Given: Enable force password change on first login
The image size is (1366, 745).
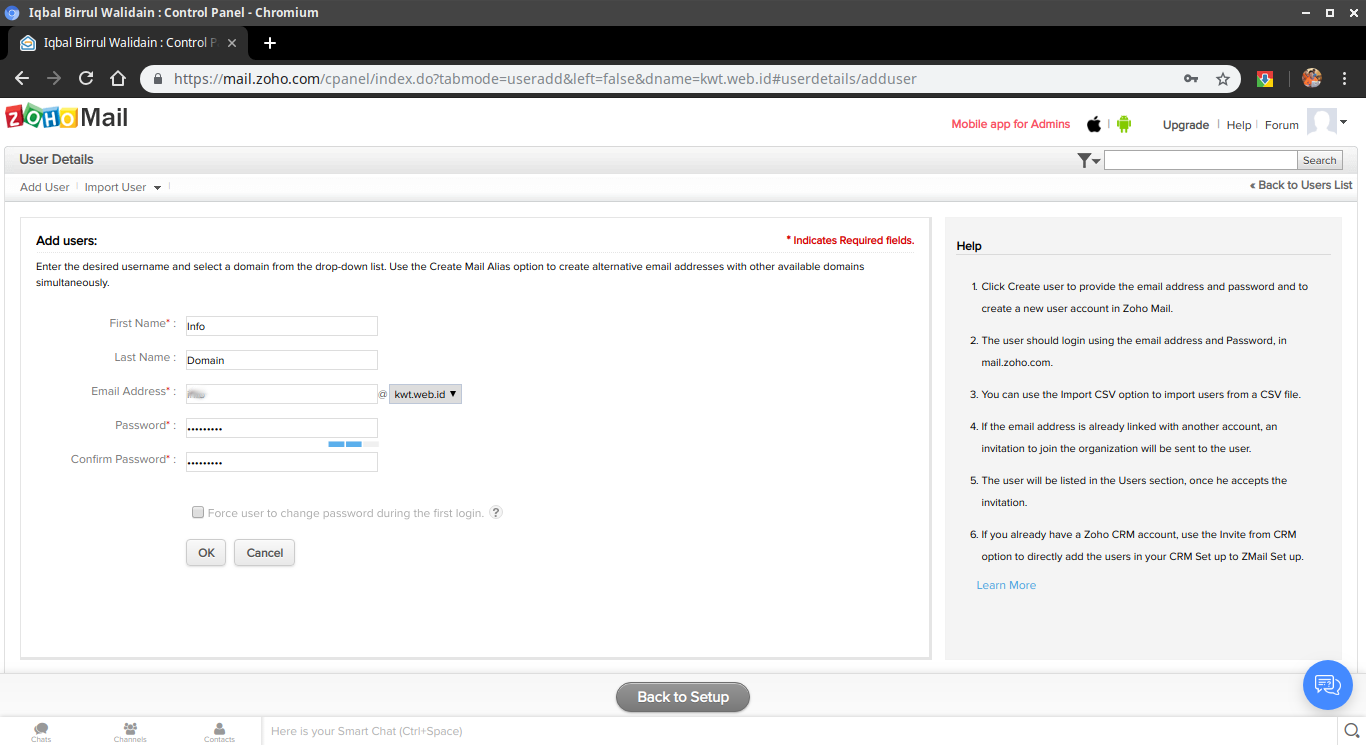Looking at the screenshot, I should coord(198,513).
